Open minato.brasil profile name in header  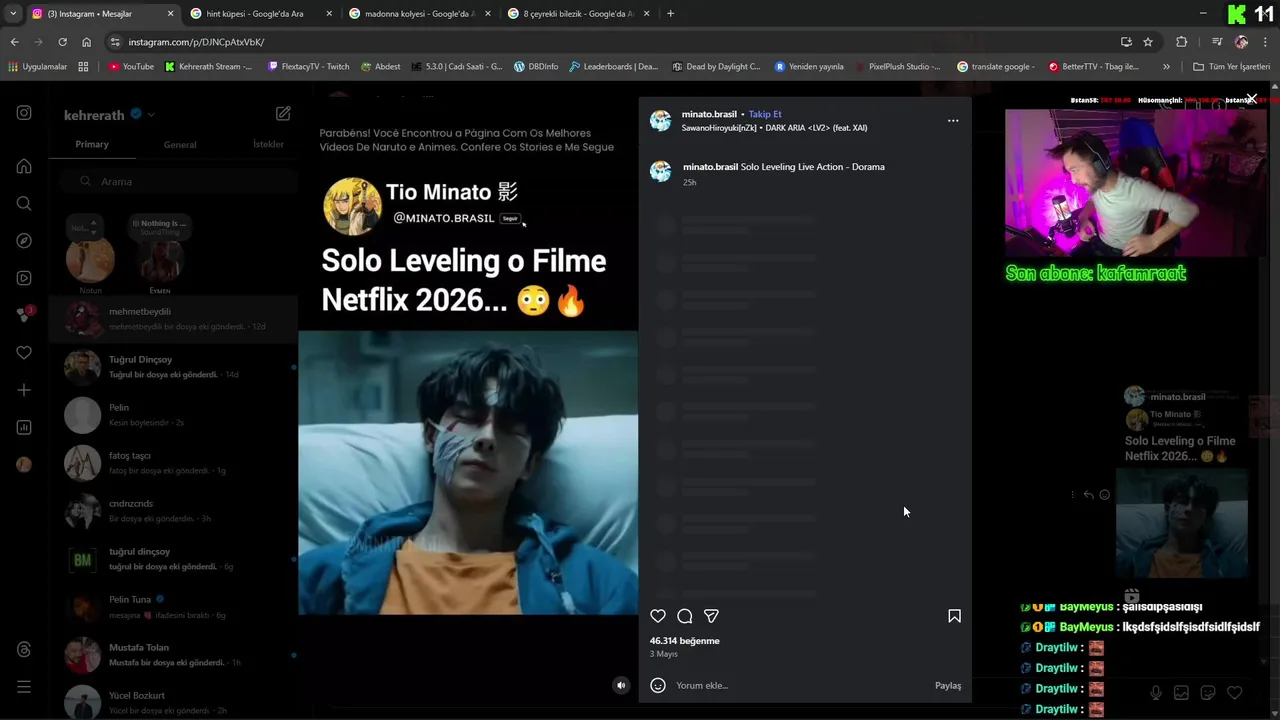click(709, 114)
